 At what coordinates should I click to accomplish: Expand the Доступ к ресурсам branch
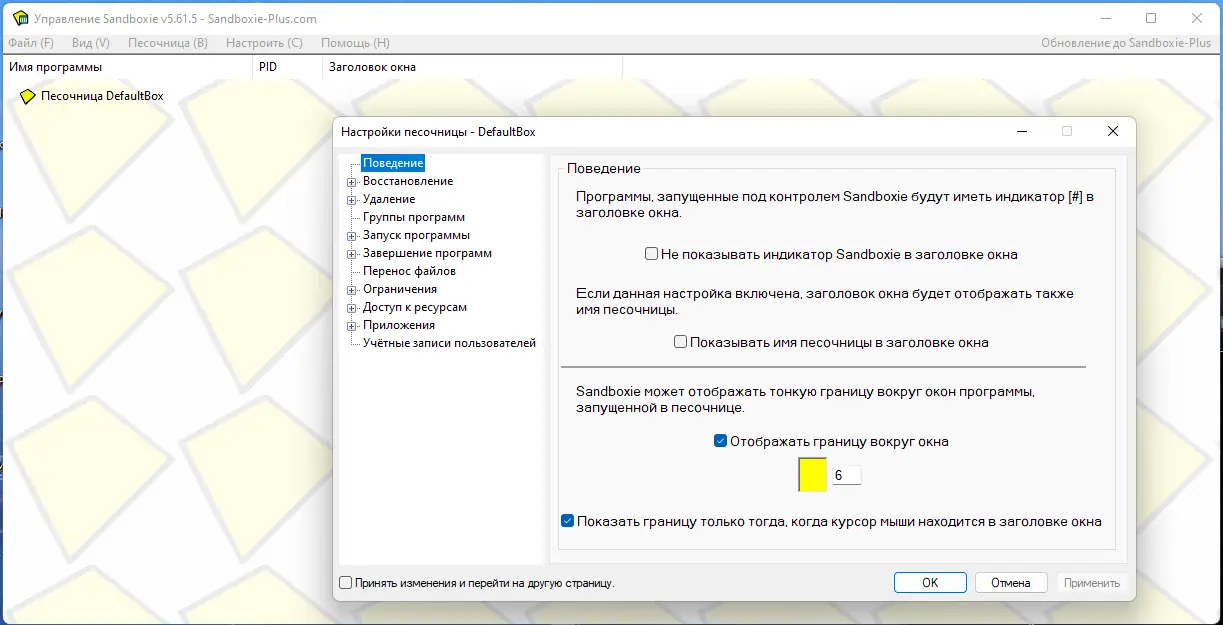[x=350, y=307]
